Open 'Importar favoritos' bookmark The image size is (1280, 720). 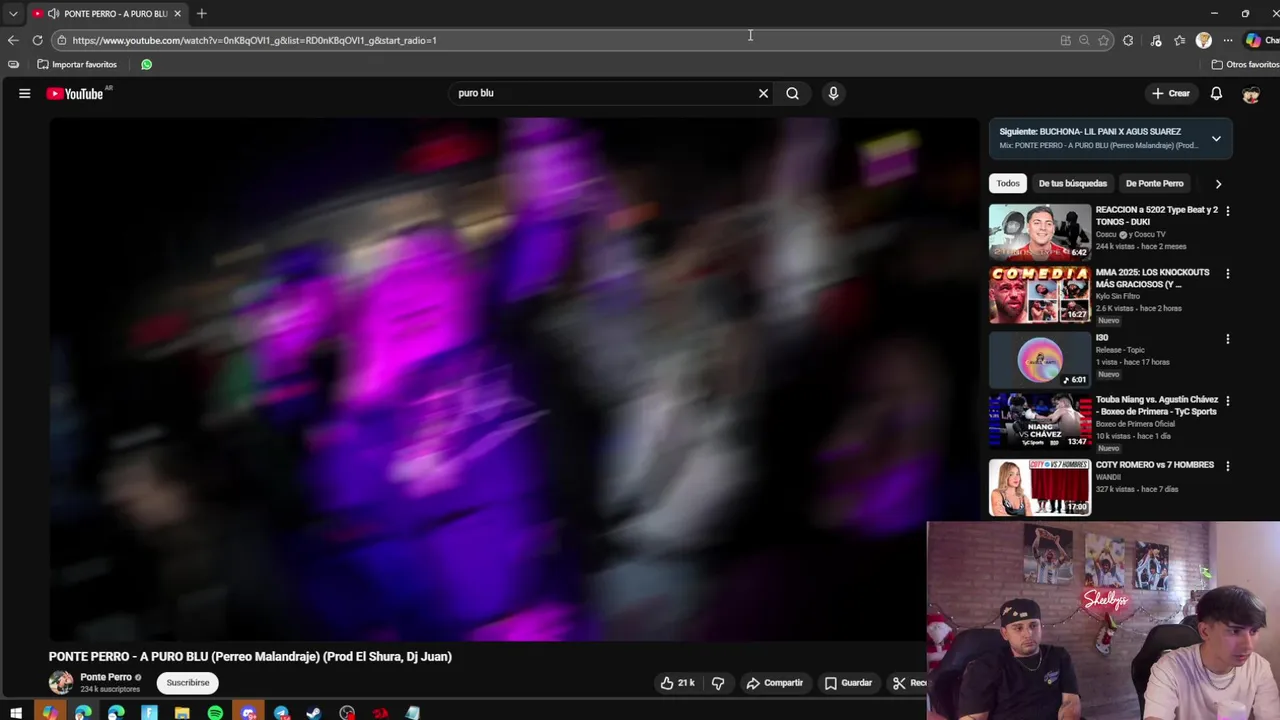[77, 64]
